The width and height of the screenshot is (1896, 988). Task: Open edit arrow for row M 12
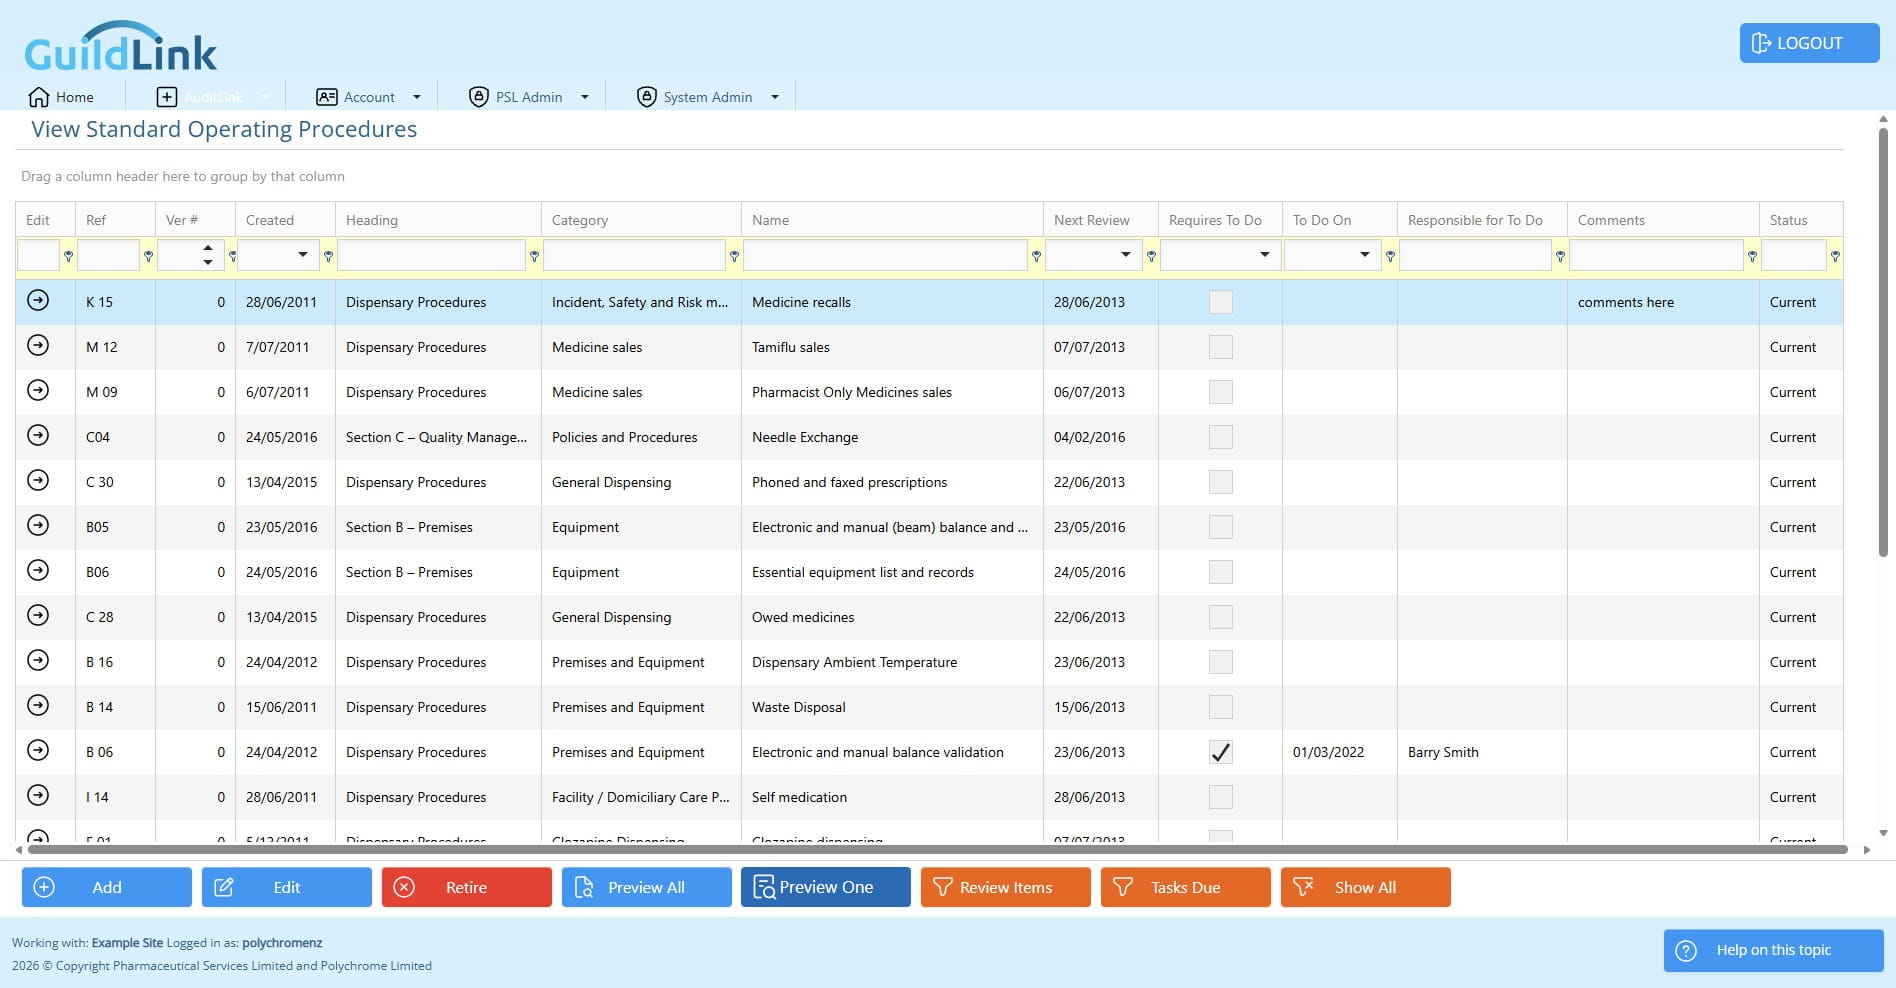click(x=38, y=345)
